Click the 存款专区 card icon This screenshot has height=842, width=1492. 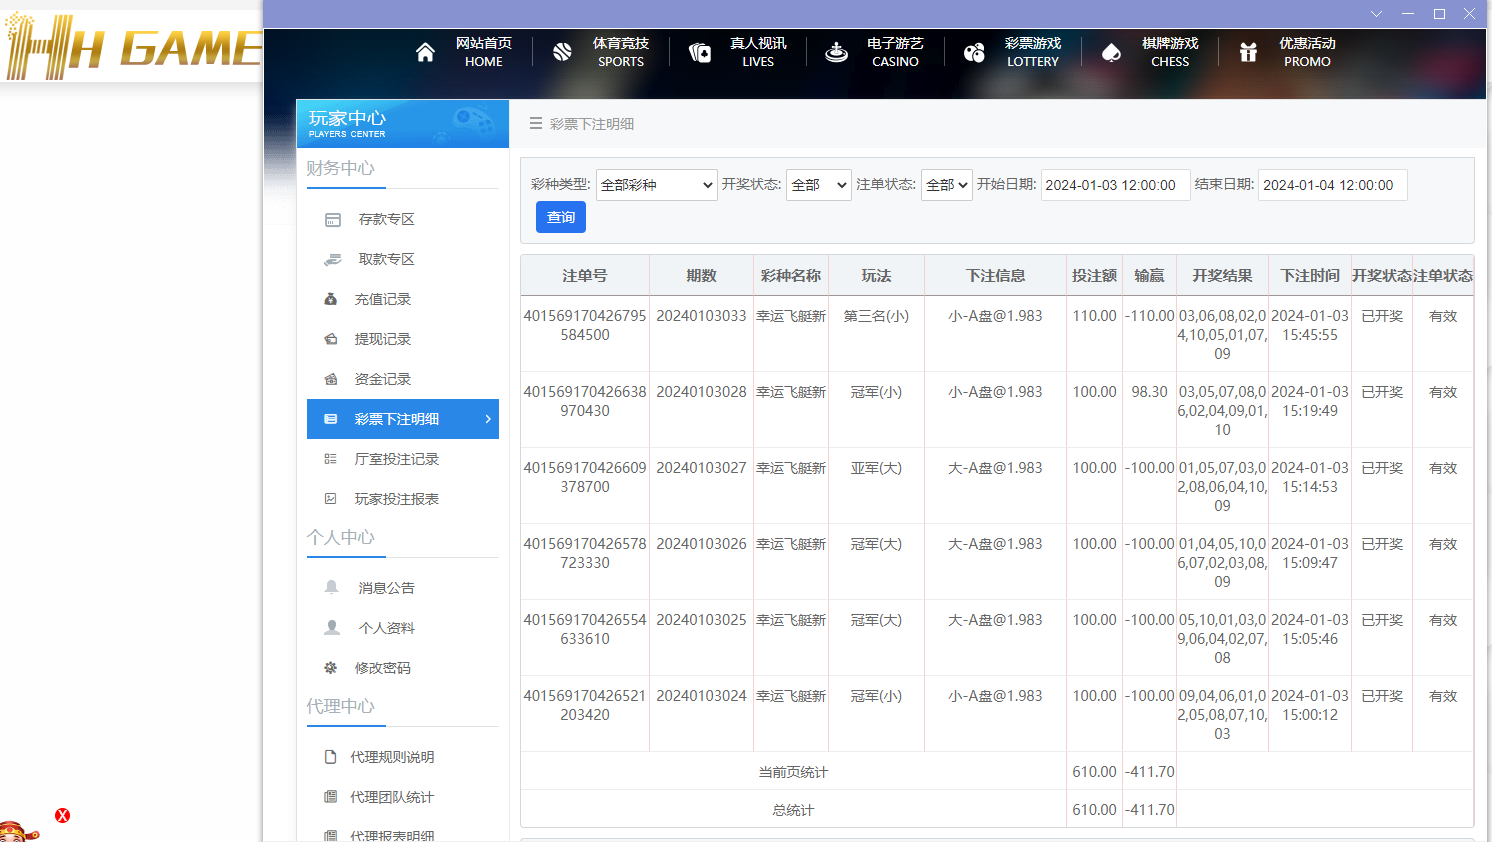point(333,220)
